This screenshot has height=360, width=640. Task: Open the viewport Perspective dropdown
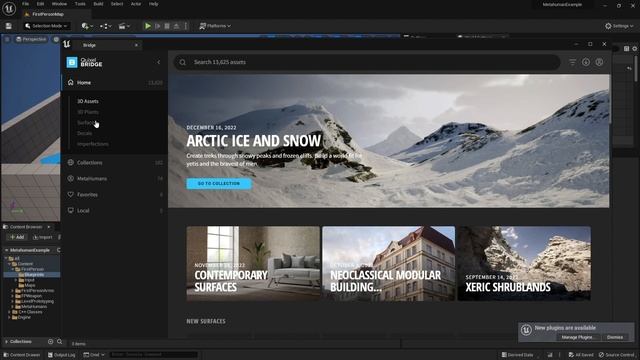[31, 39]
